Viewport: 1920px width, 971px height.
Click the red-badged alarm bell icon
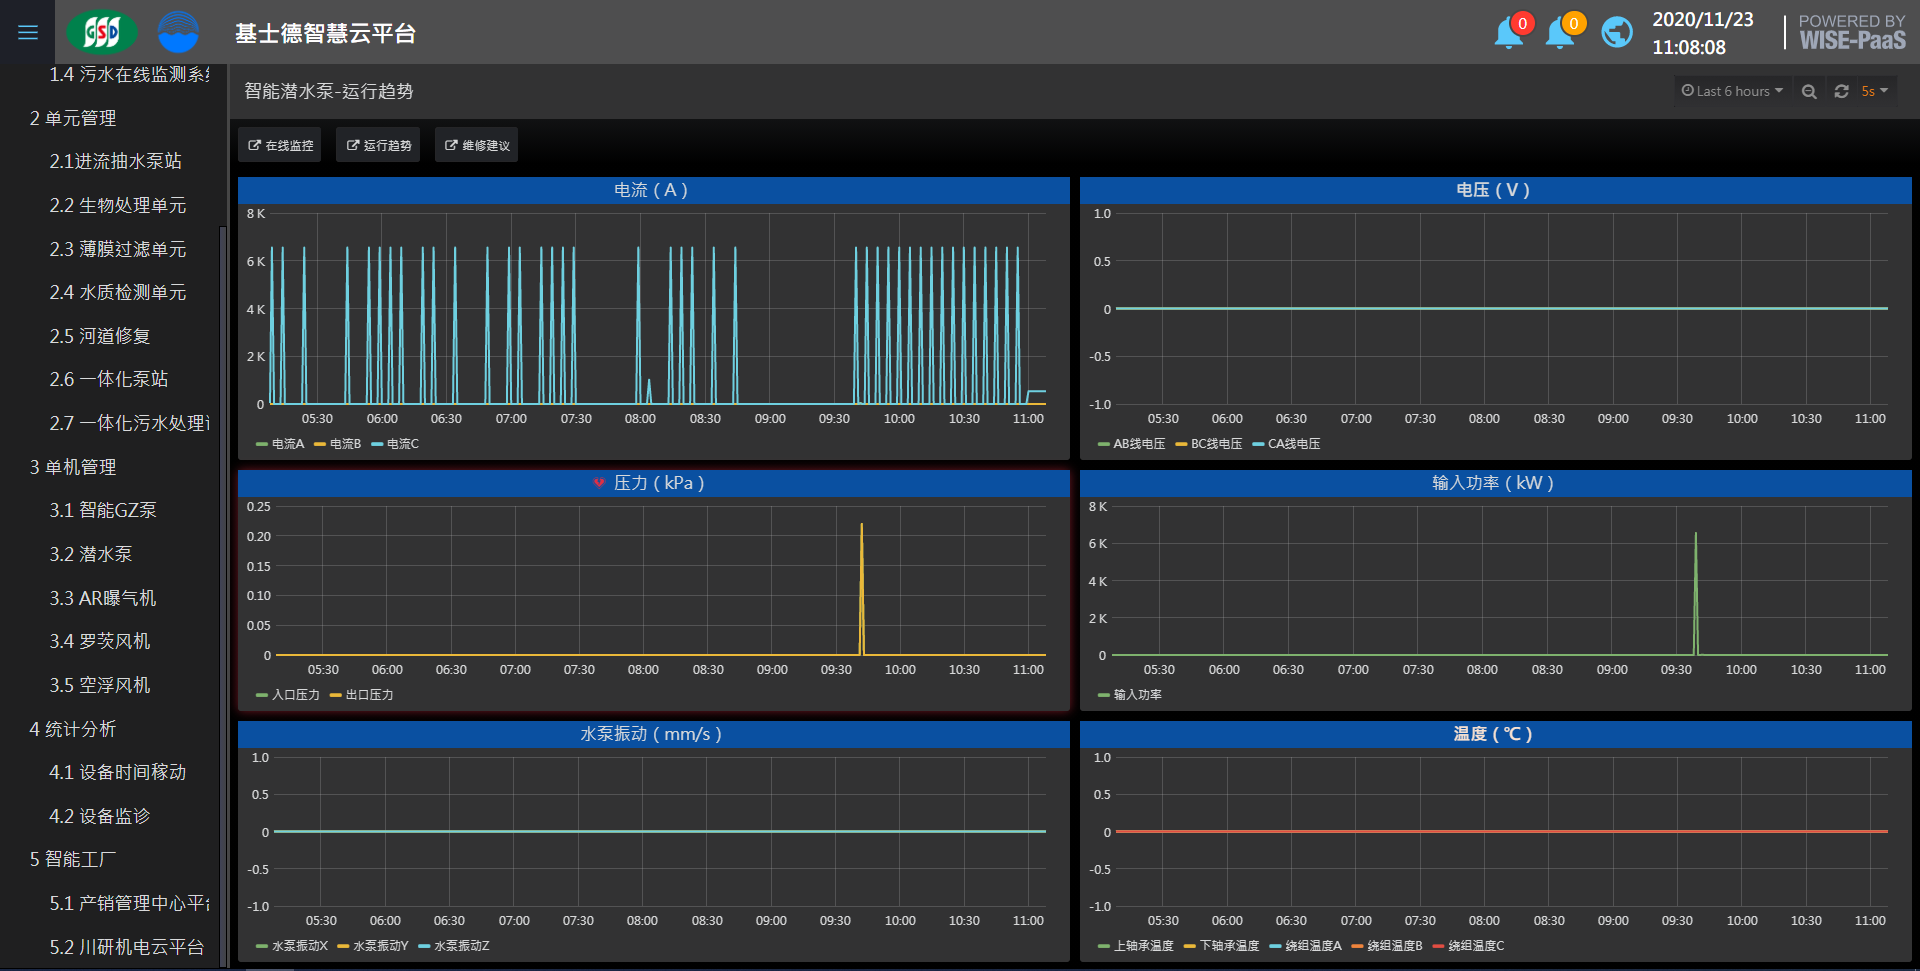click(x=1508, y=33)
